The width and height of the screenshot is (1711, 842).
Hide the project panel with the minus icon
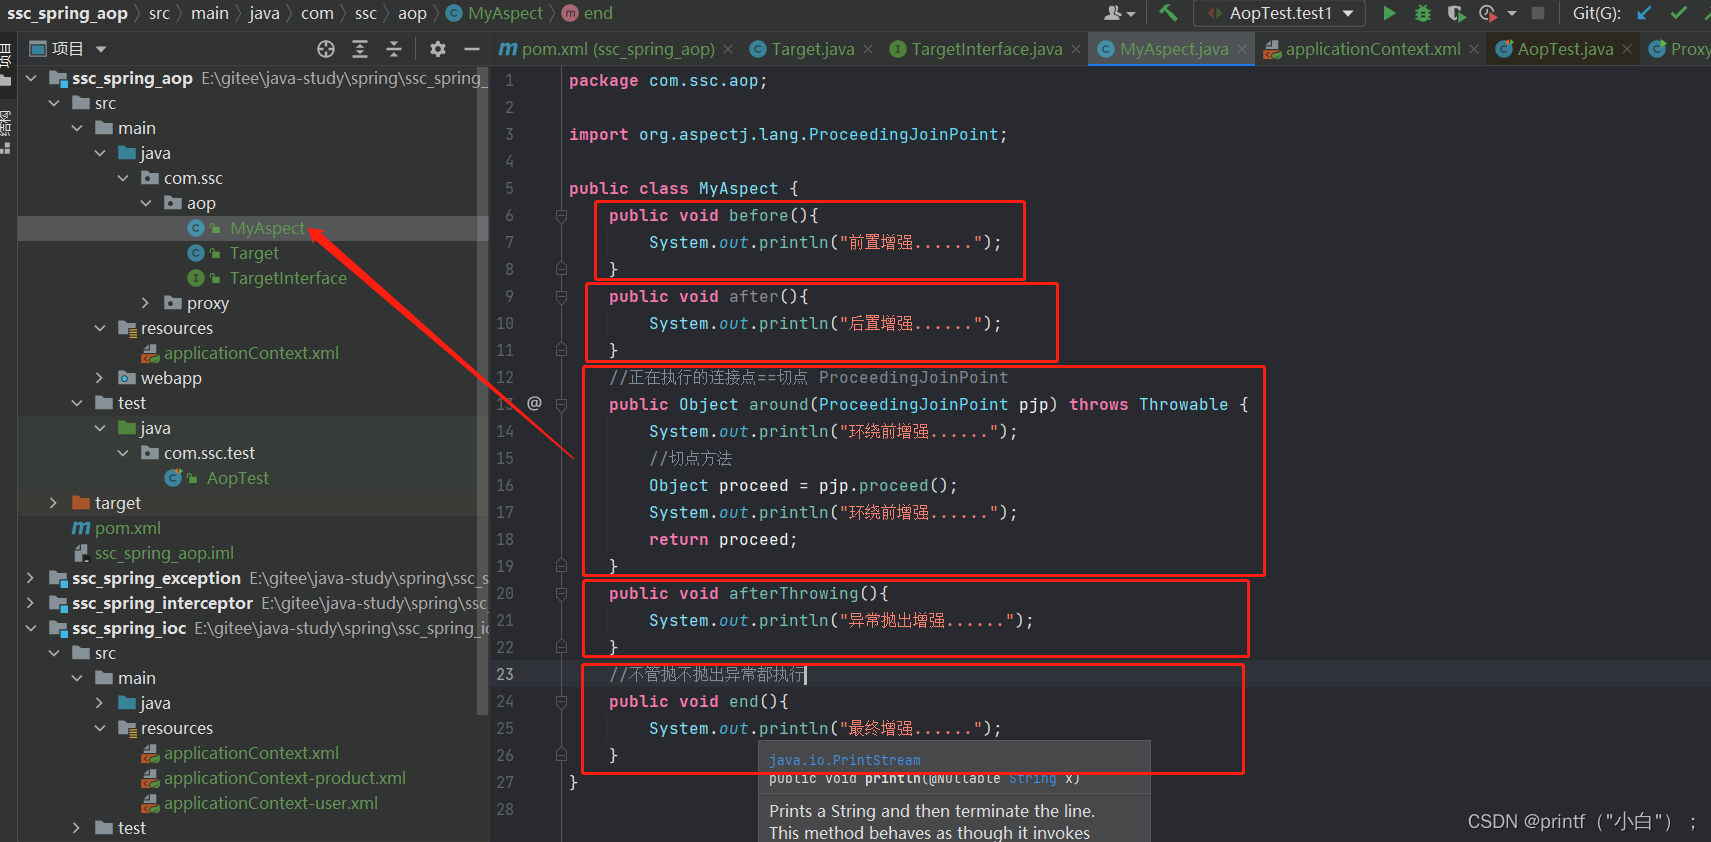click(472, 49)
